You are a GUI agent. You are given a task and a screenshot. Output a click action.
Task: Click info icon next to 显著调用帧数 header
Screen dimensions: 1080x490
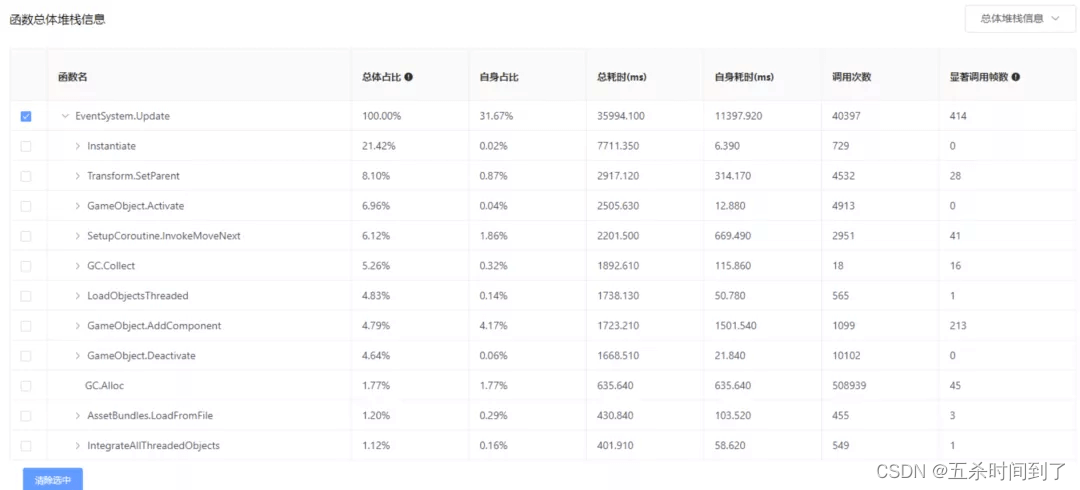click(x=1016, y=77)
